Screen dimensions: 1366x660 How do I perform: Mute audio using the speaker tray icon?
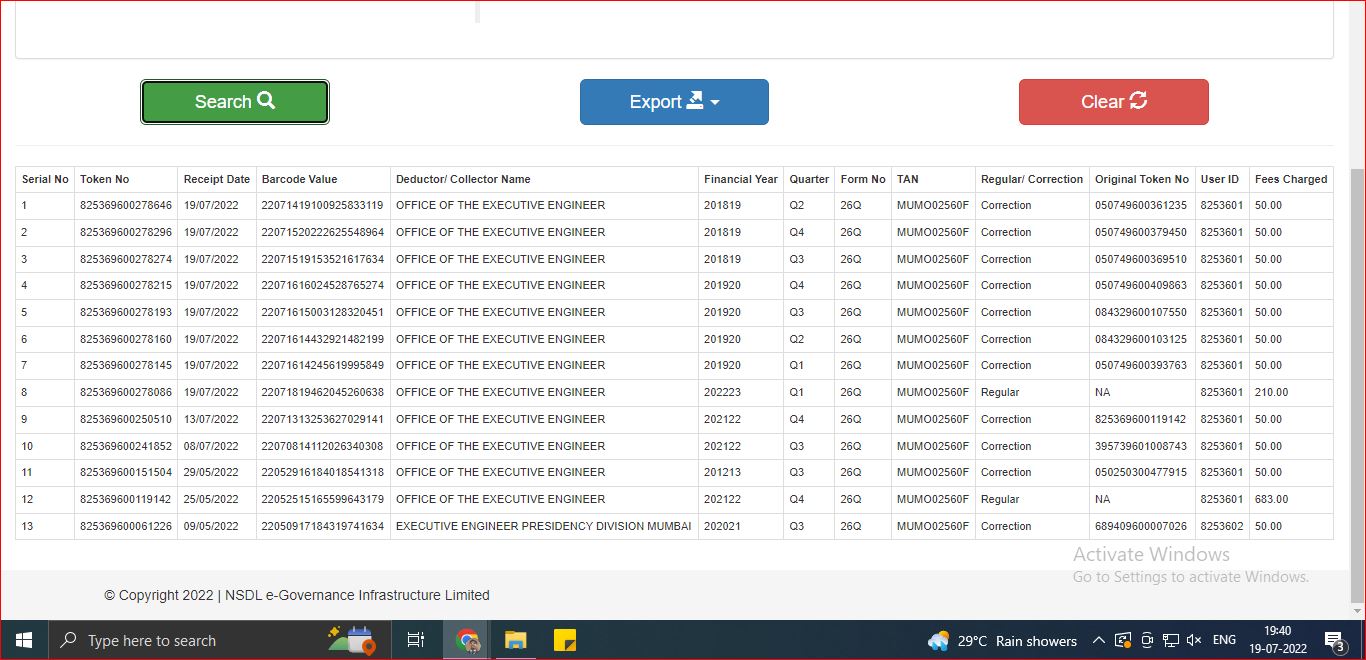[x=1194, y=640]
